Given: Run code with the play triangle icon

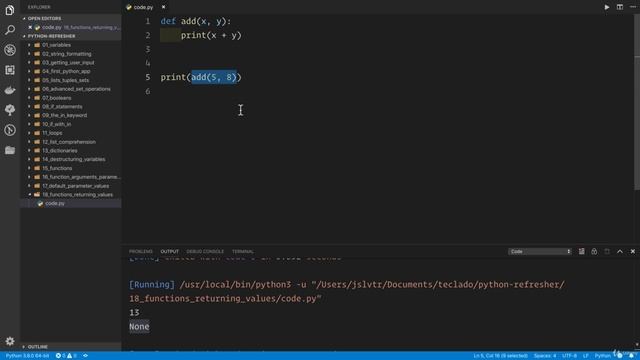Looking at the screenshot, I should 607,7.
